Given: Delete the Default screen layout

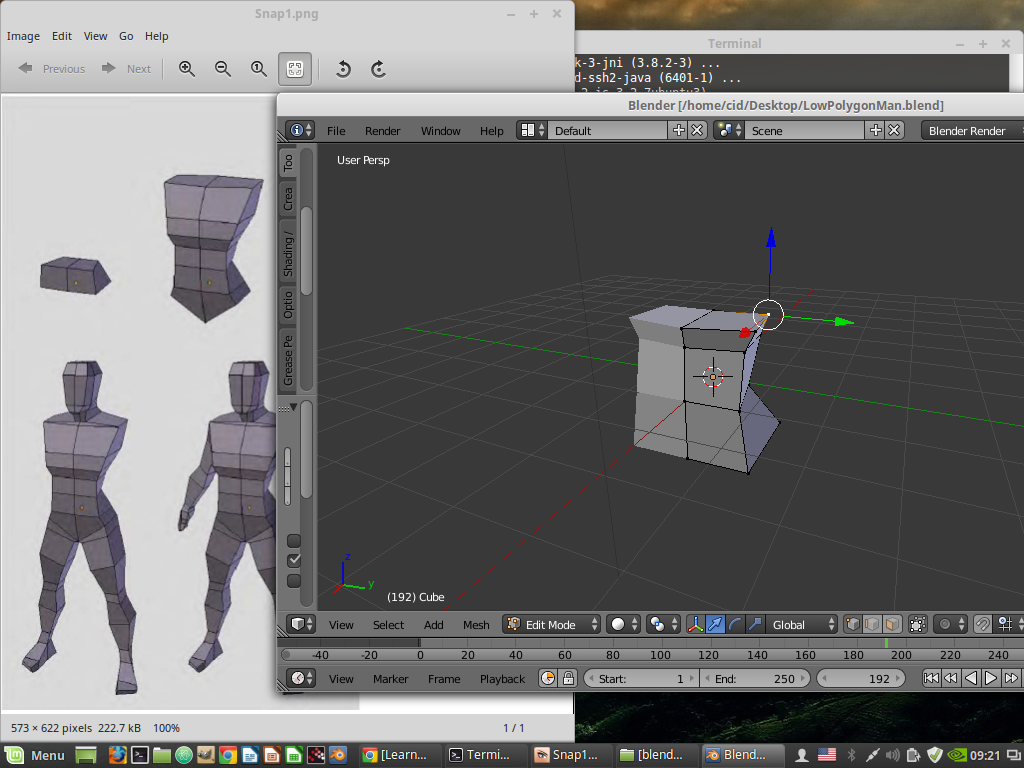Looking at the screenshot, I should click(697, 130).
